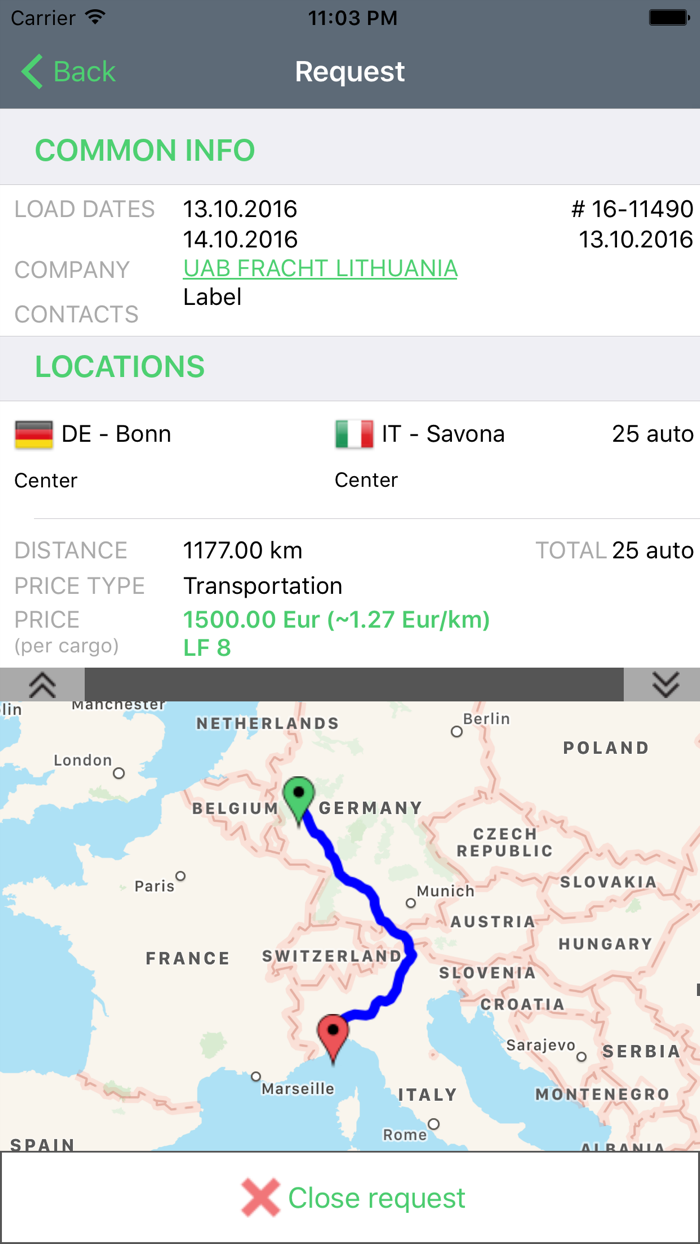Click the Italian flag icon for IT - Savona
The width and height of the screenshot is (700, 1244).
click(x=352, y=434)
